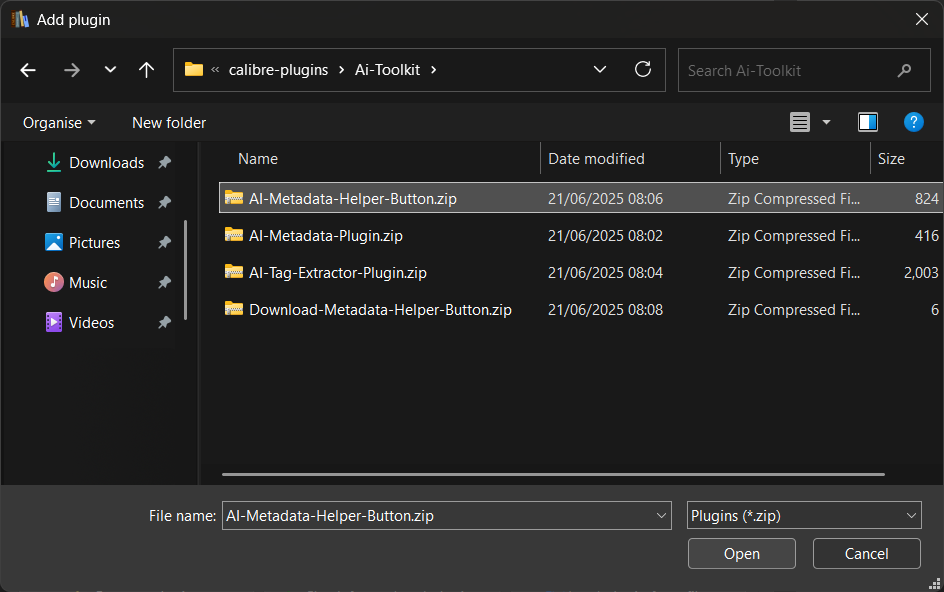Viewport: 944px width, 592px height.
Task: Click the dialog resize grip corner
Action: 935,584
